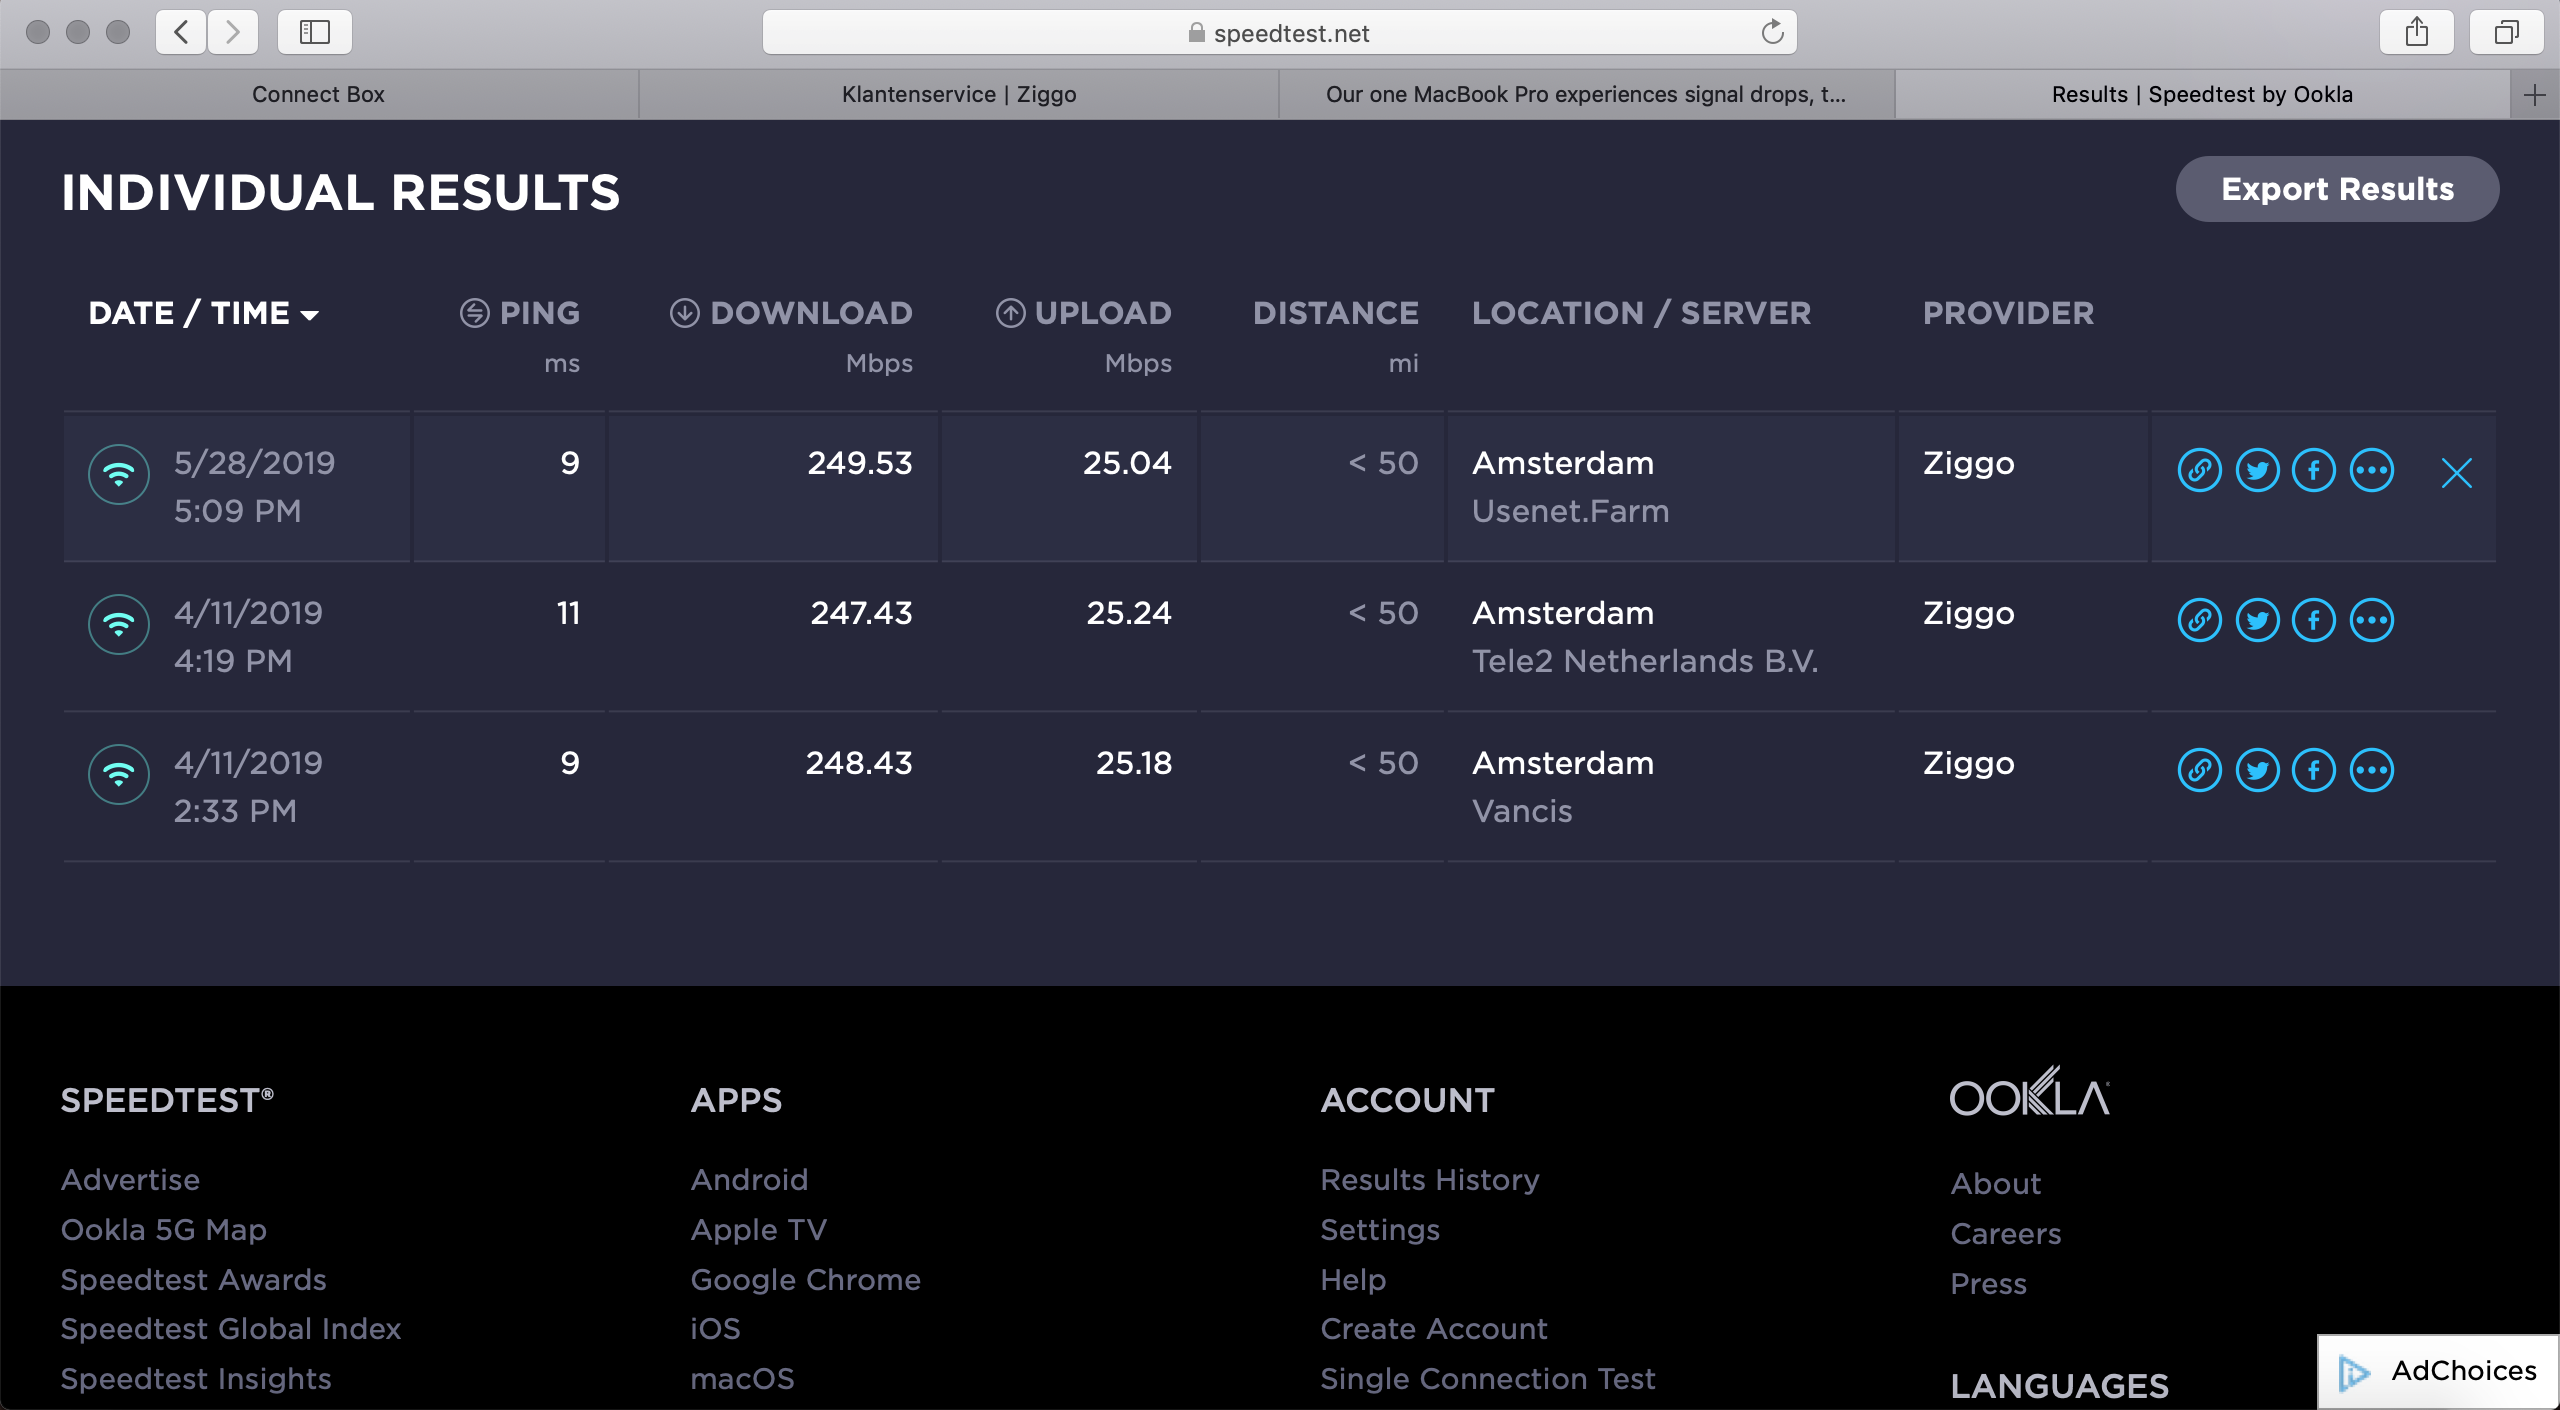
Task: Switch to the MacBook Pro signal drops tab
Action: [1586, 94]
